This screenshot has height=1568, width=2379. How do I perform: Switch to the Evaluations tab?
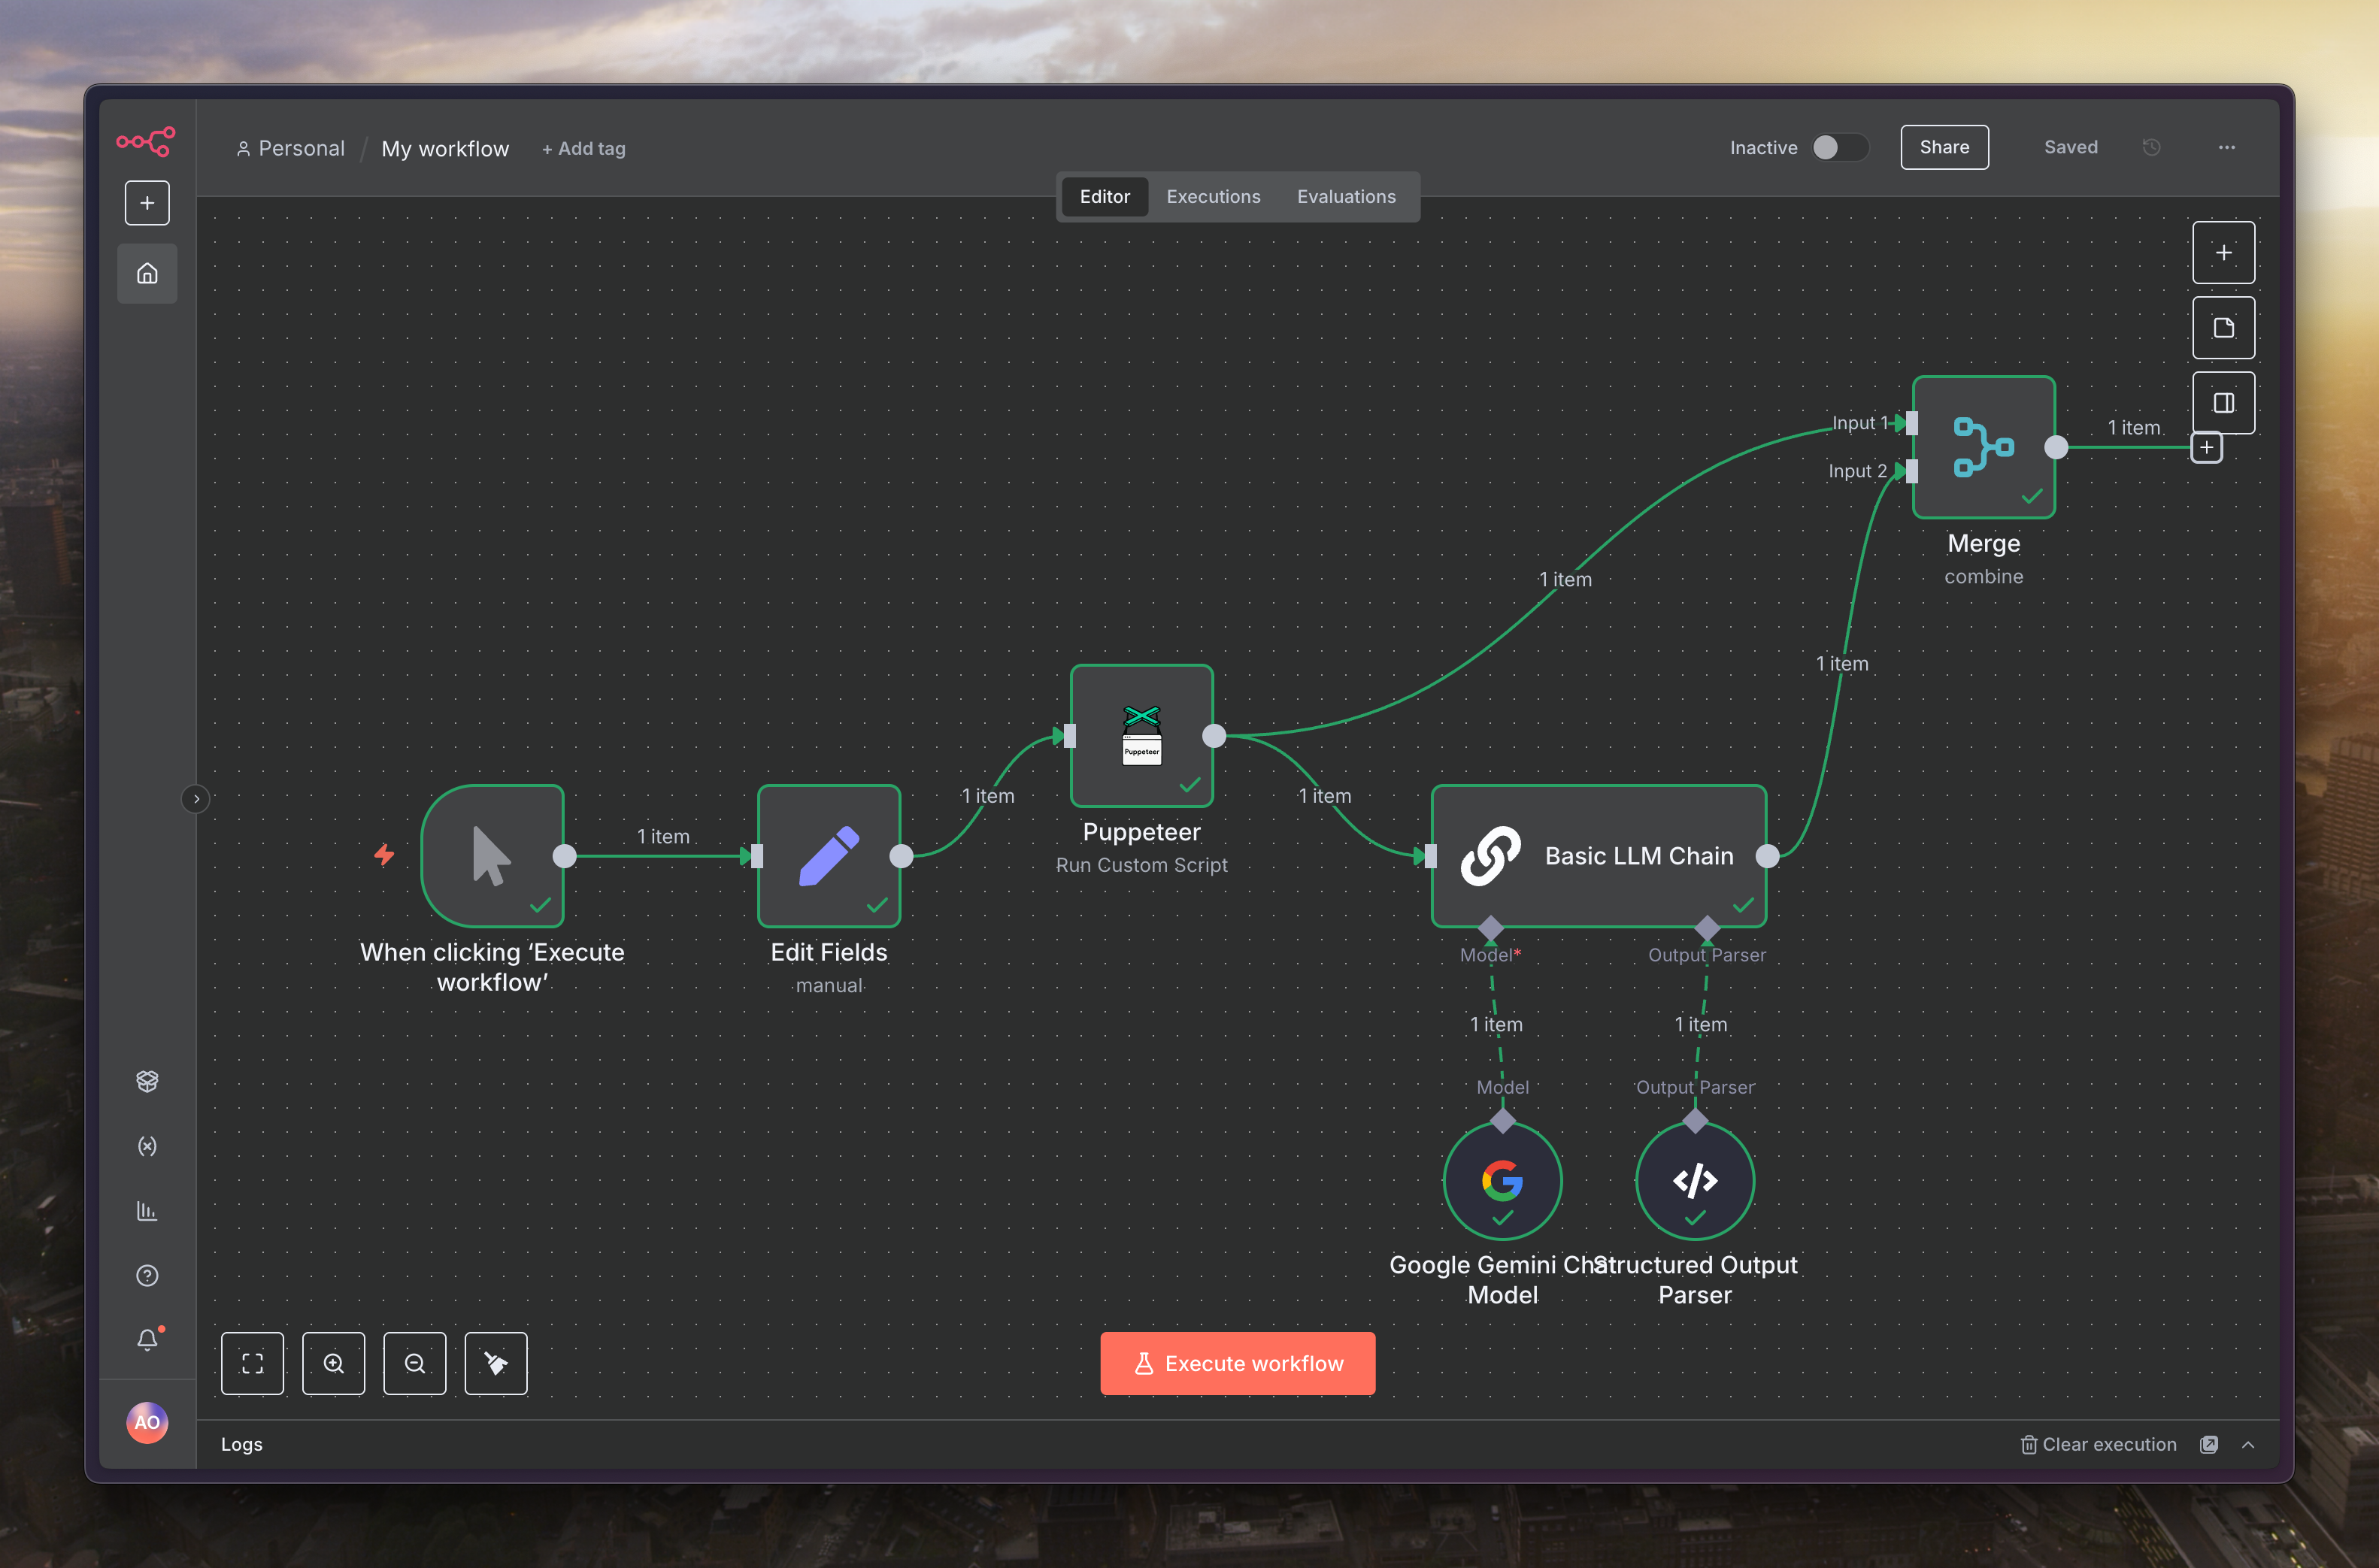[1346, 197]
